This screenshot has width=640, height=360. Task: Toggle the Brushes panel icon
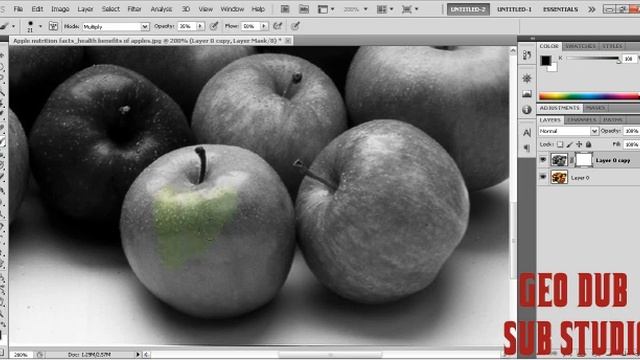[x=53, y=26]
